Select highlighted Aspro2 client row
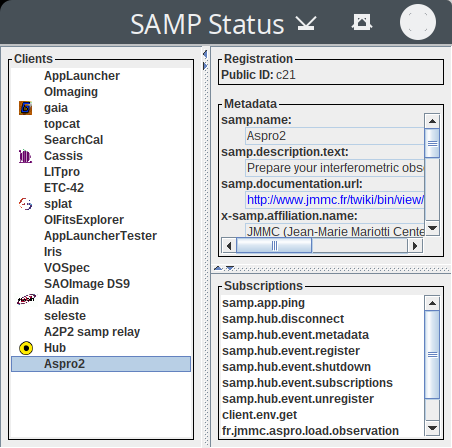This screenshot has height=448, width=452. tap(101, 364)
